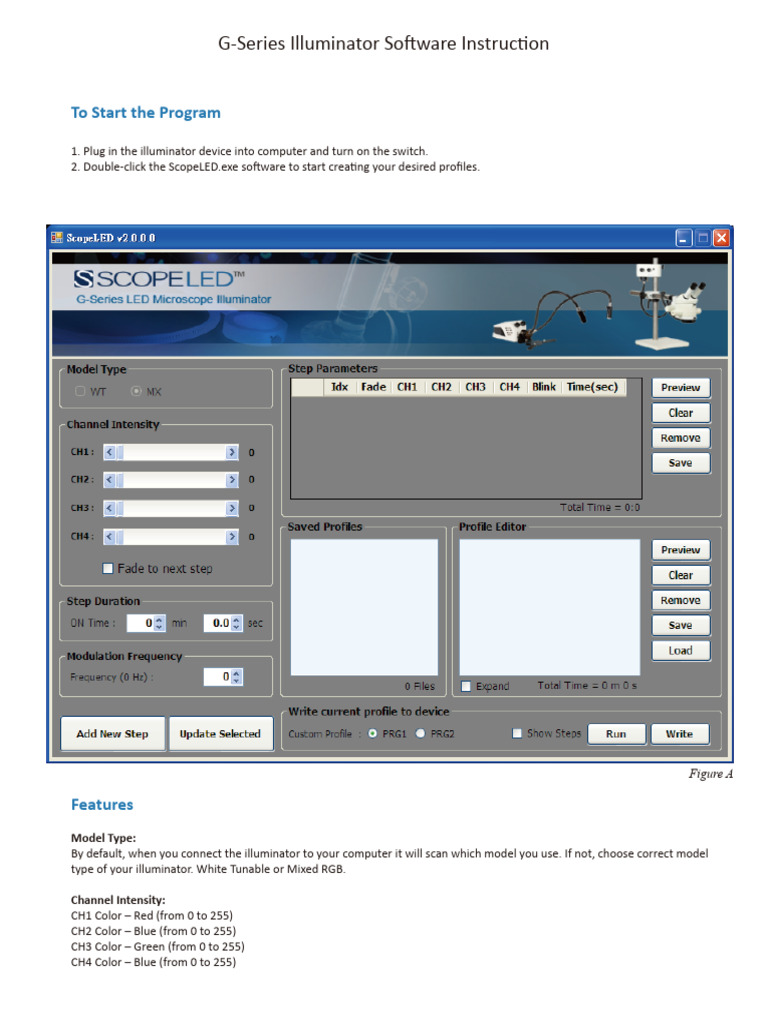This screenshot has height=1024, width=768.
Task: Click the Add New Step button
Action: pyautogui.click(x=112, y=734)
